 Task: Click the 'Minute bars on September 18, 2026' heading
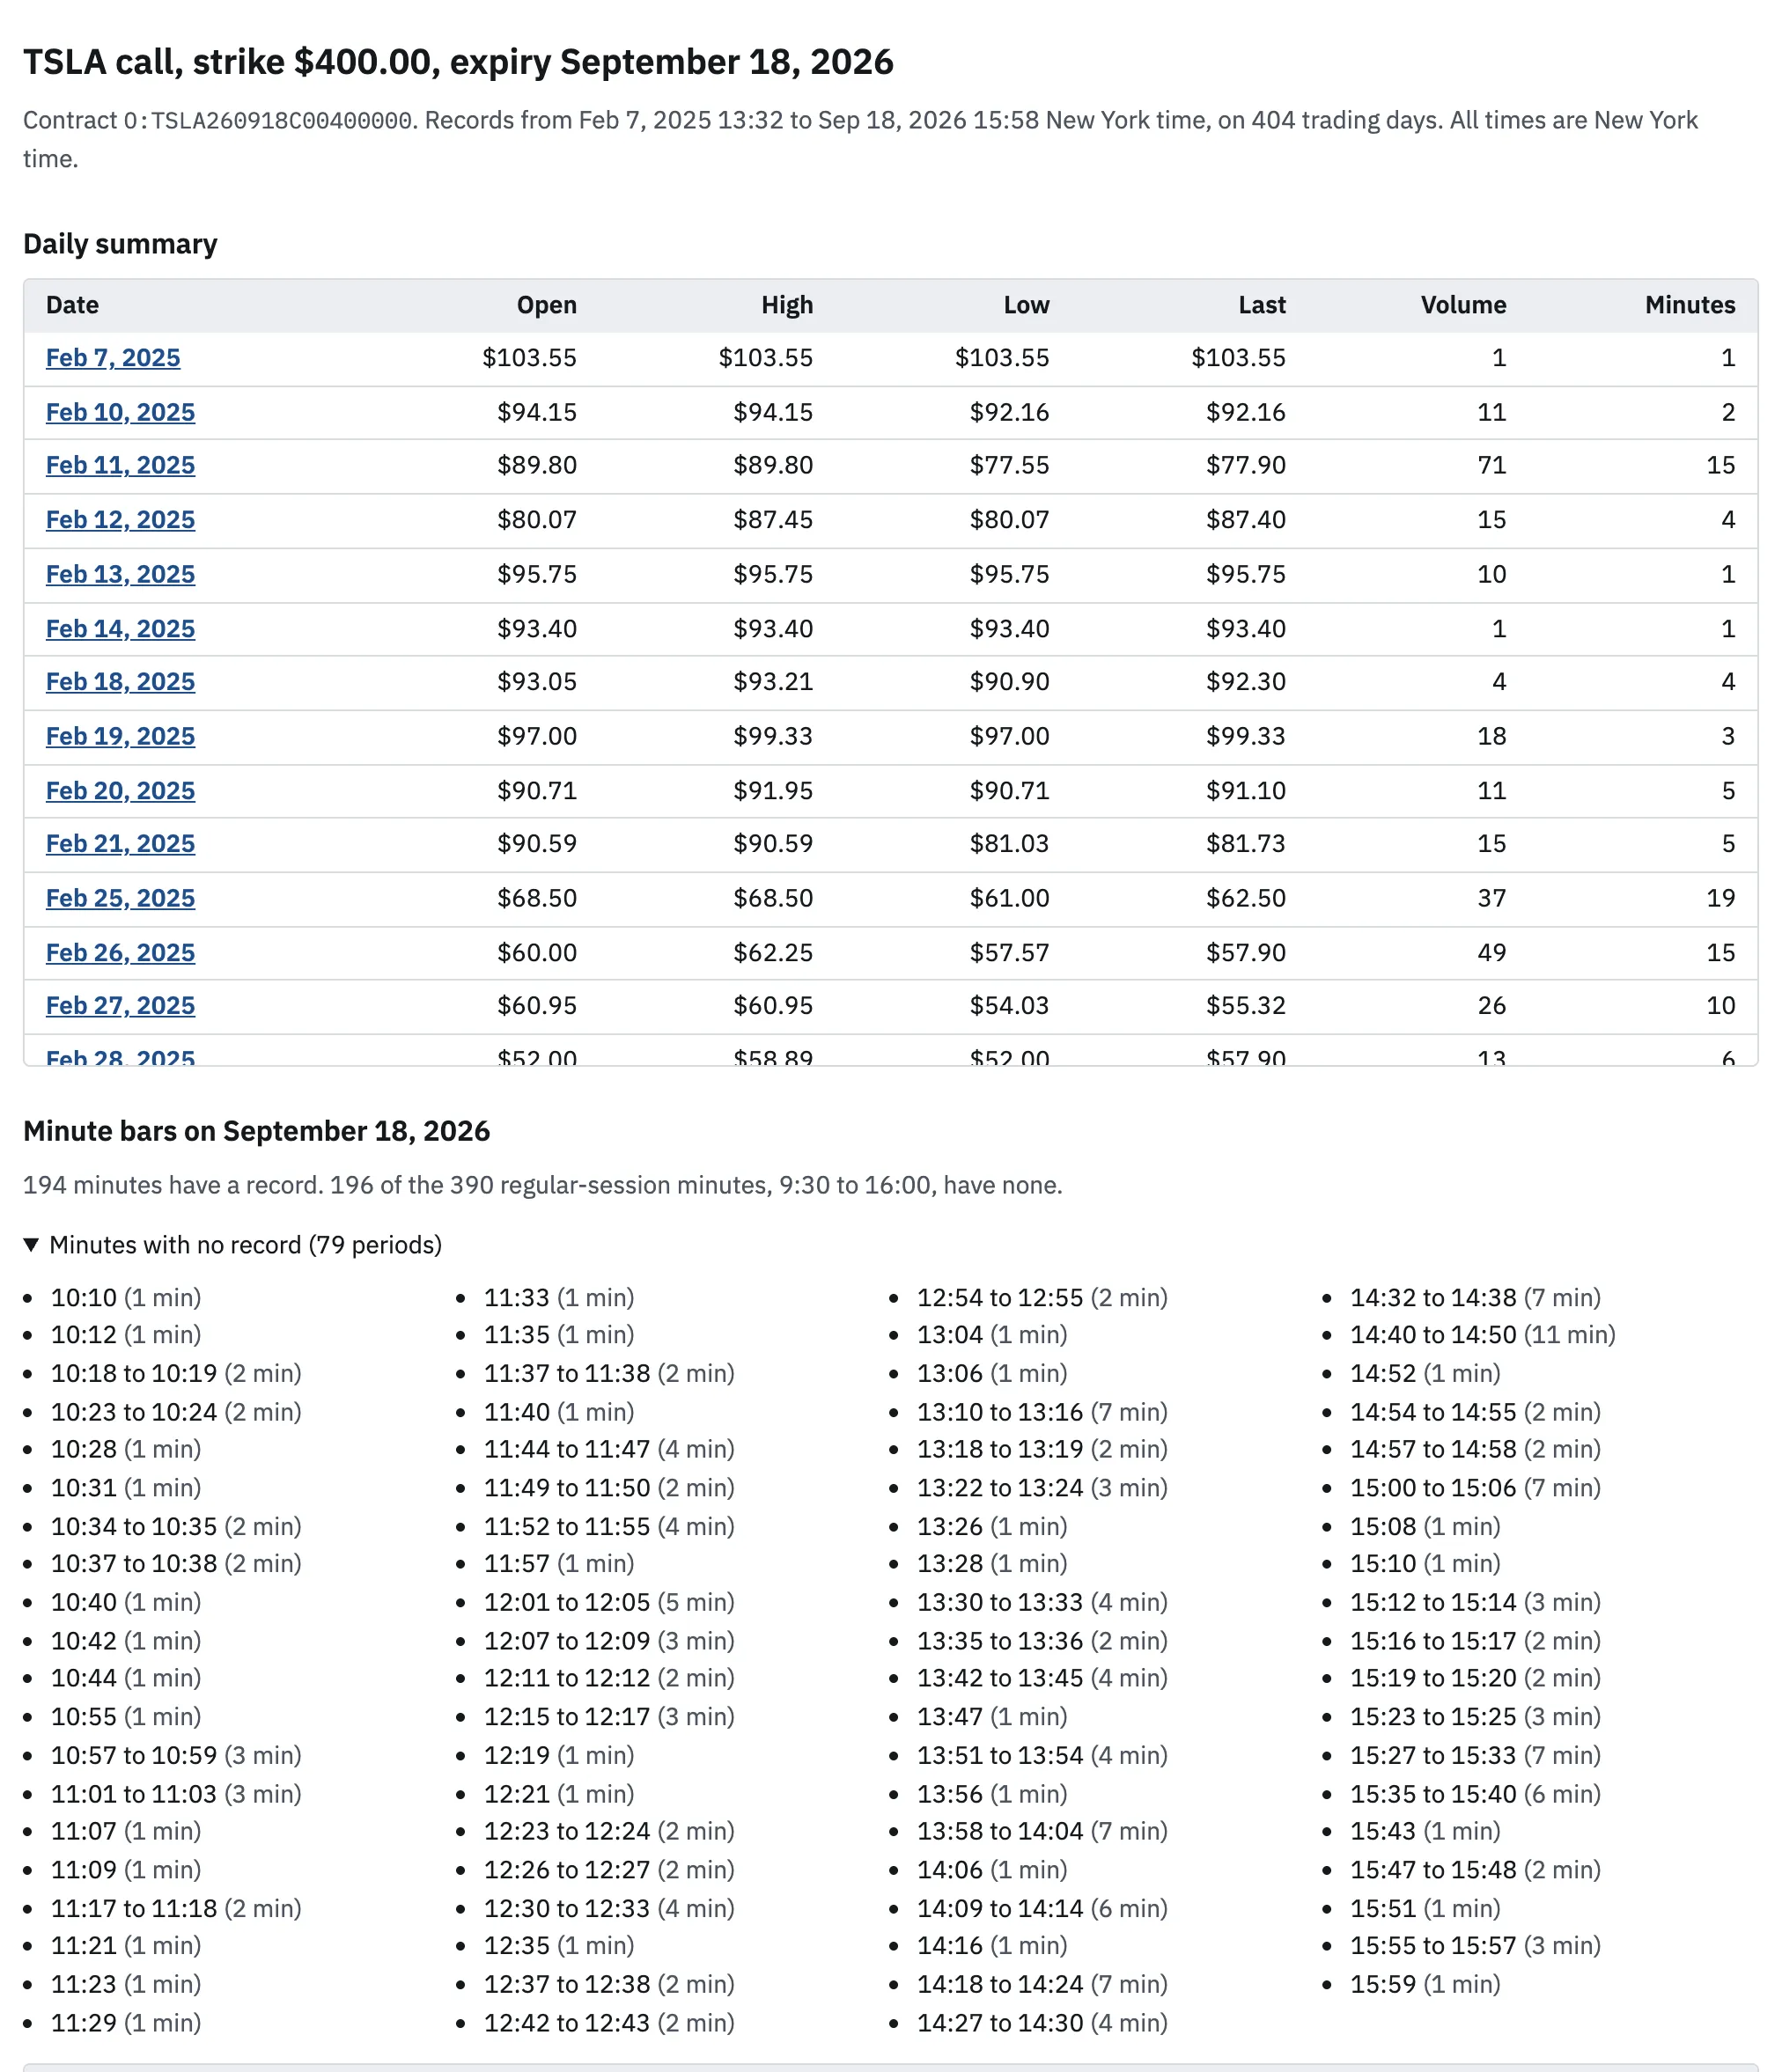tap(256, 1131)
